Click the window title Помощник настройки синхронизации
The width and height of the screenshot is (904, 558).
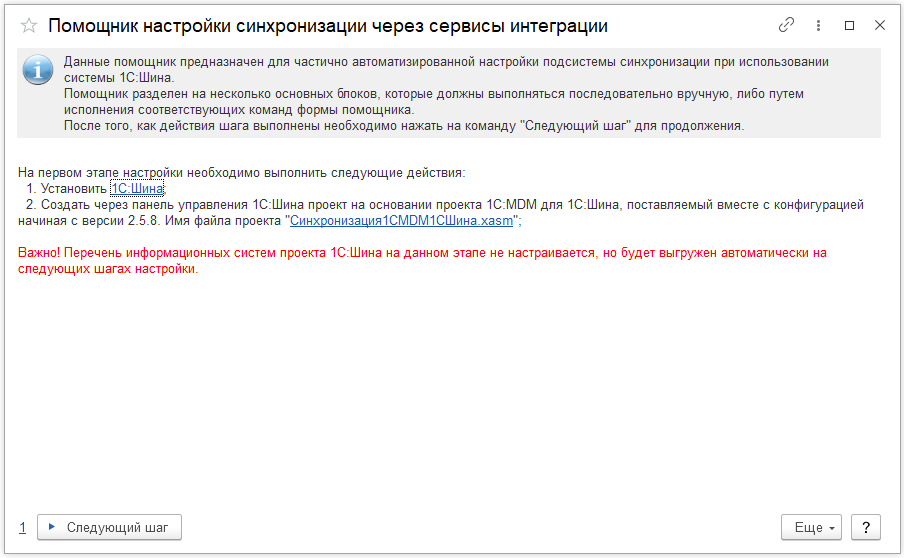(327, 26)
